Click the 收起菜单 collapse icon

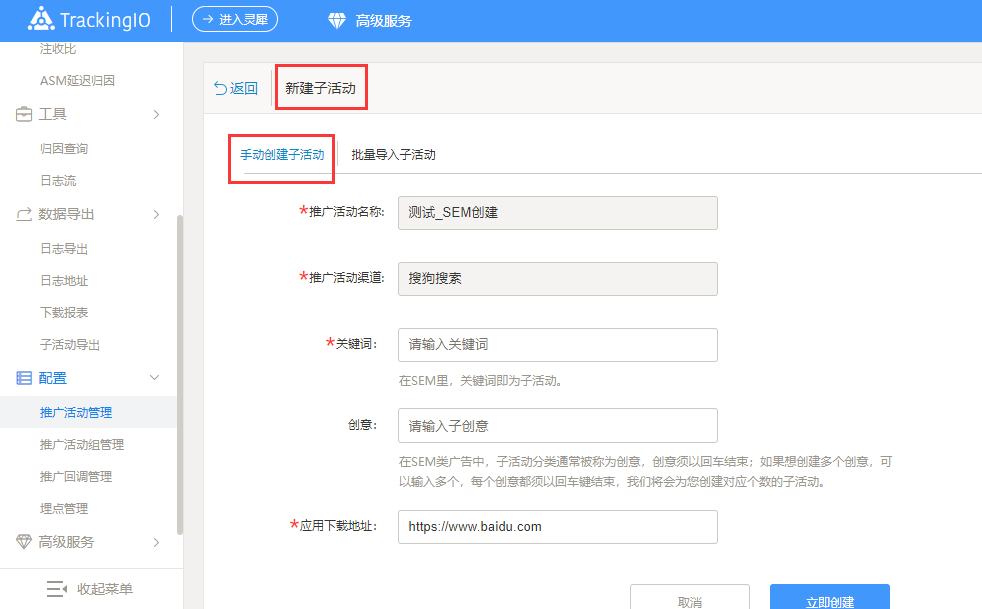pos(57,588)
